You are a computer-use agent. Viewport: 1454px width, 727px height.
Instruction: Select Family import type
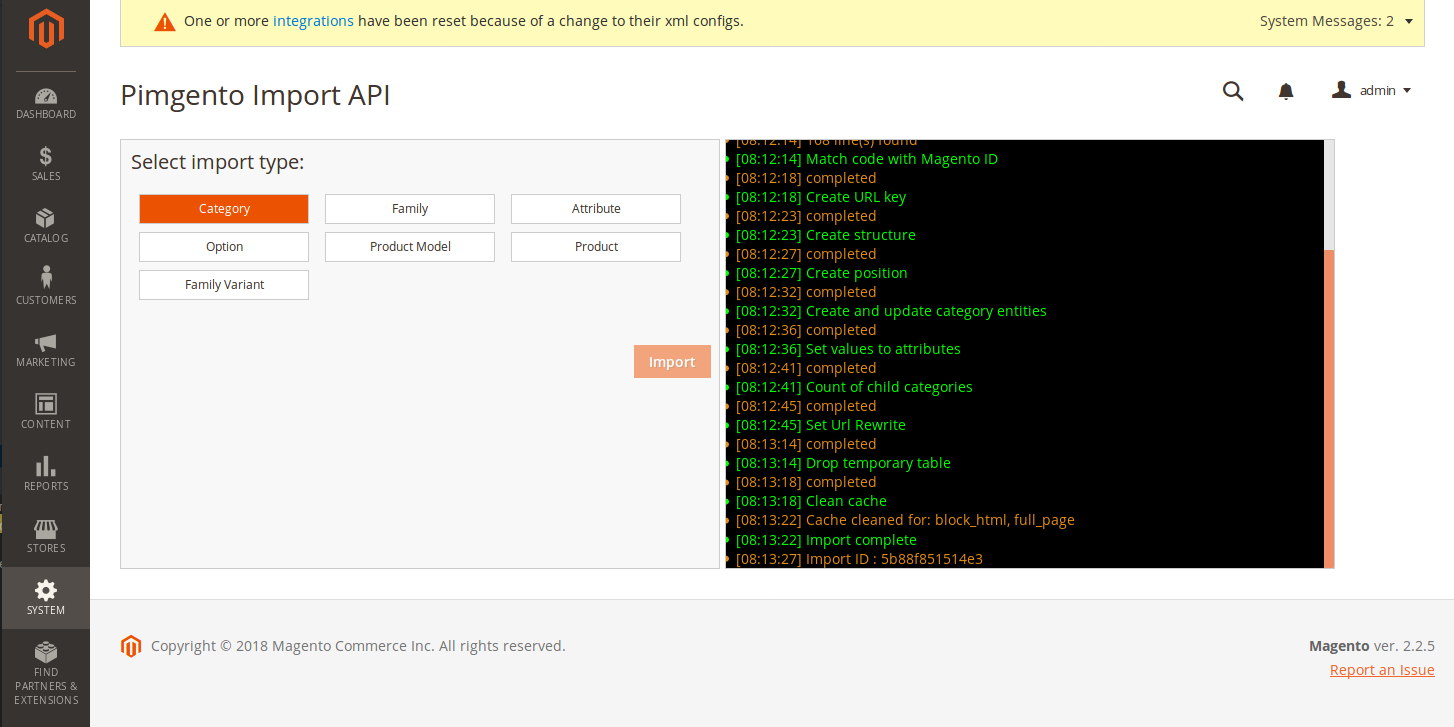click(410, 209)
